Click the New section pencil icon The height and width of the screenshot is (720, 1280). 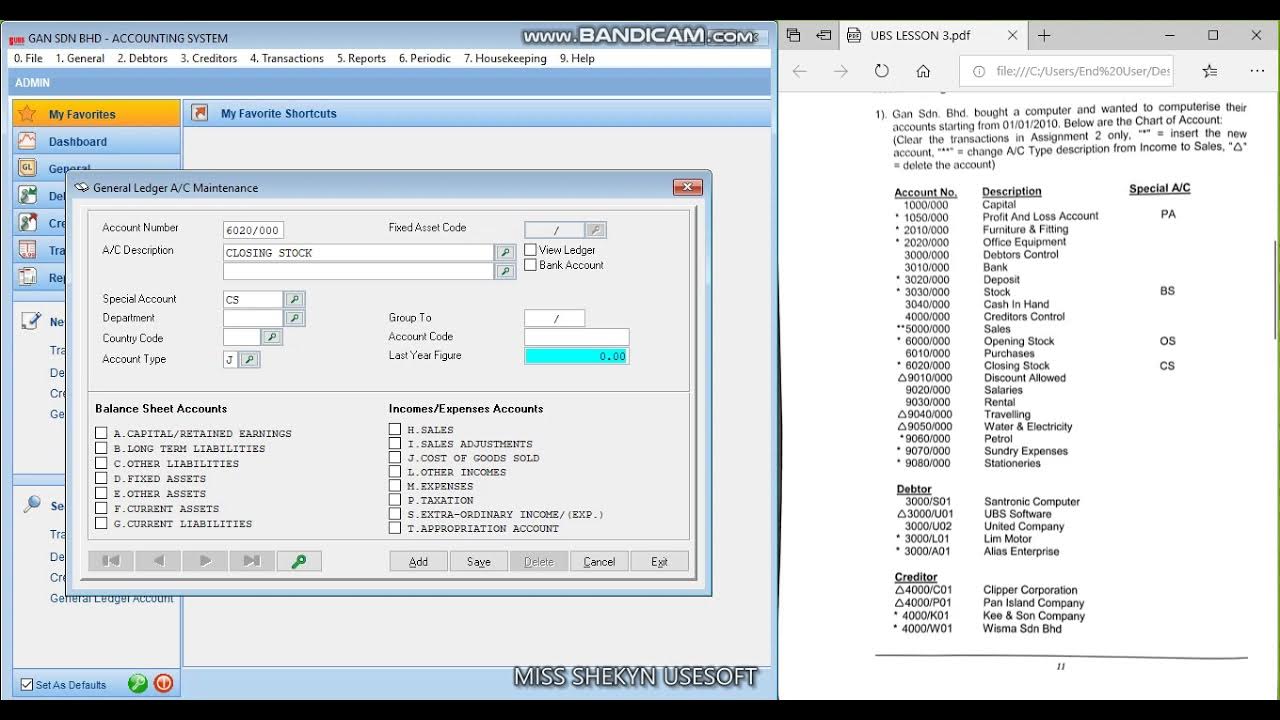pos(31,321)
